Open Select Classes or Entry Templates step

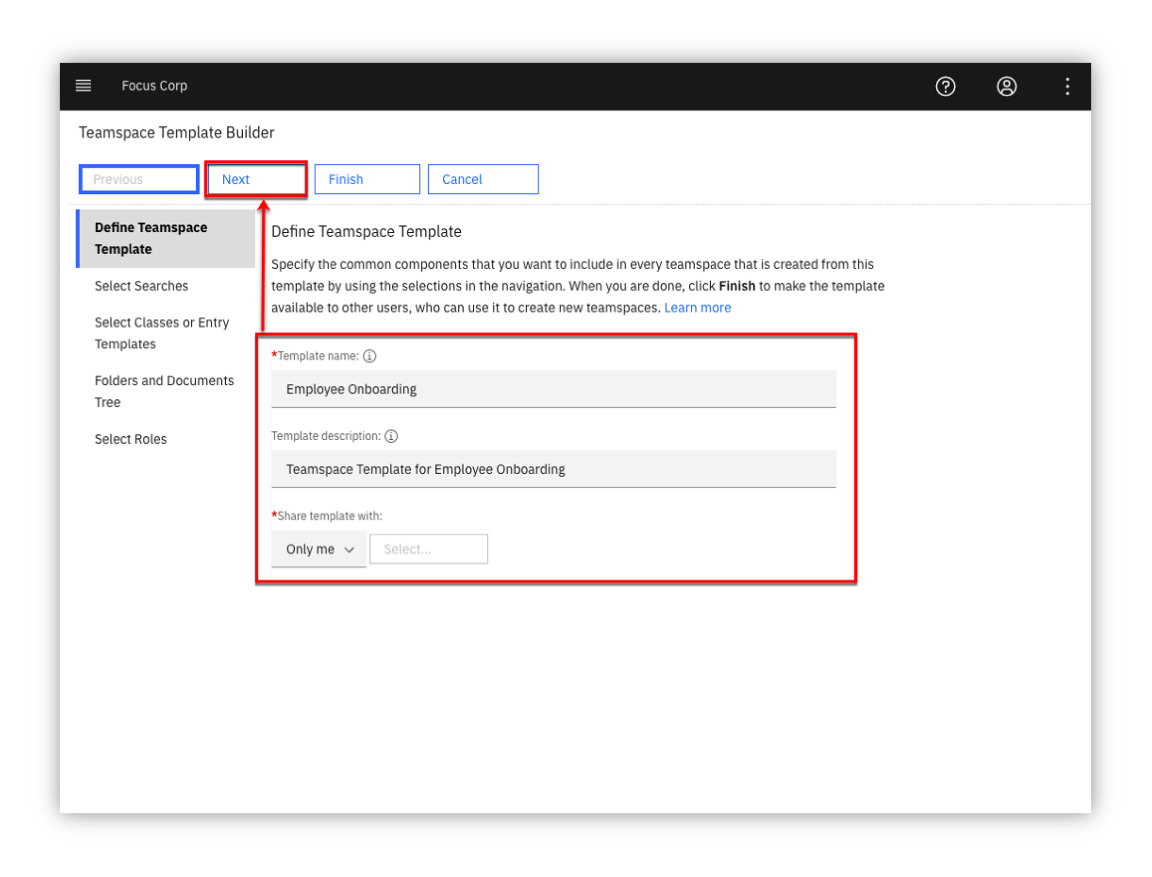[162, 333]
